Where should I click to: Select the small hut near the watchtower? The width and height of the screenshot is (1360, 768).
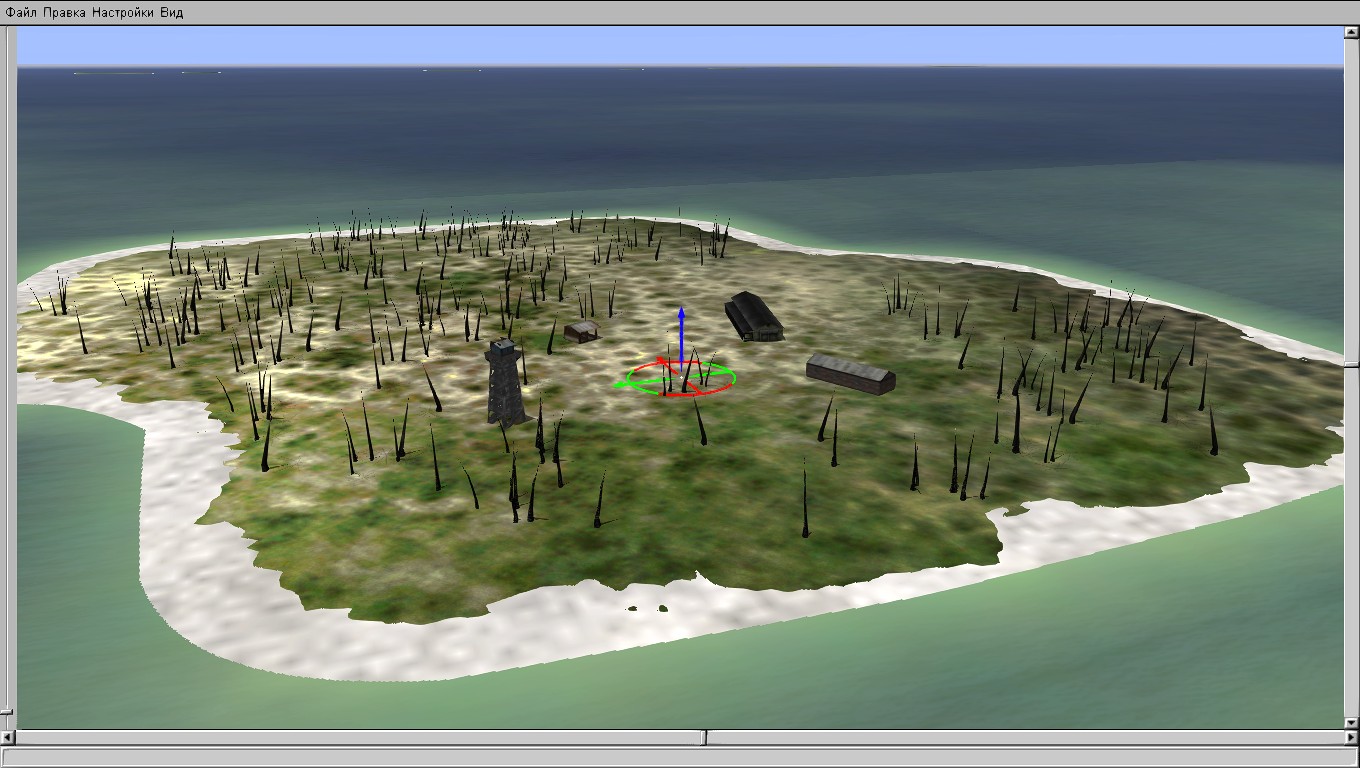click(582, 331)
